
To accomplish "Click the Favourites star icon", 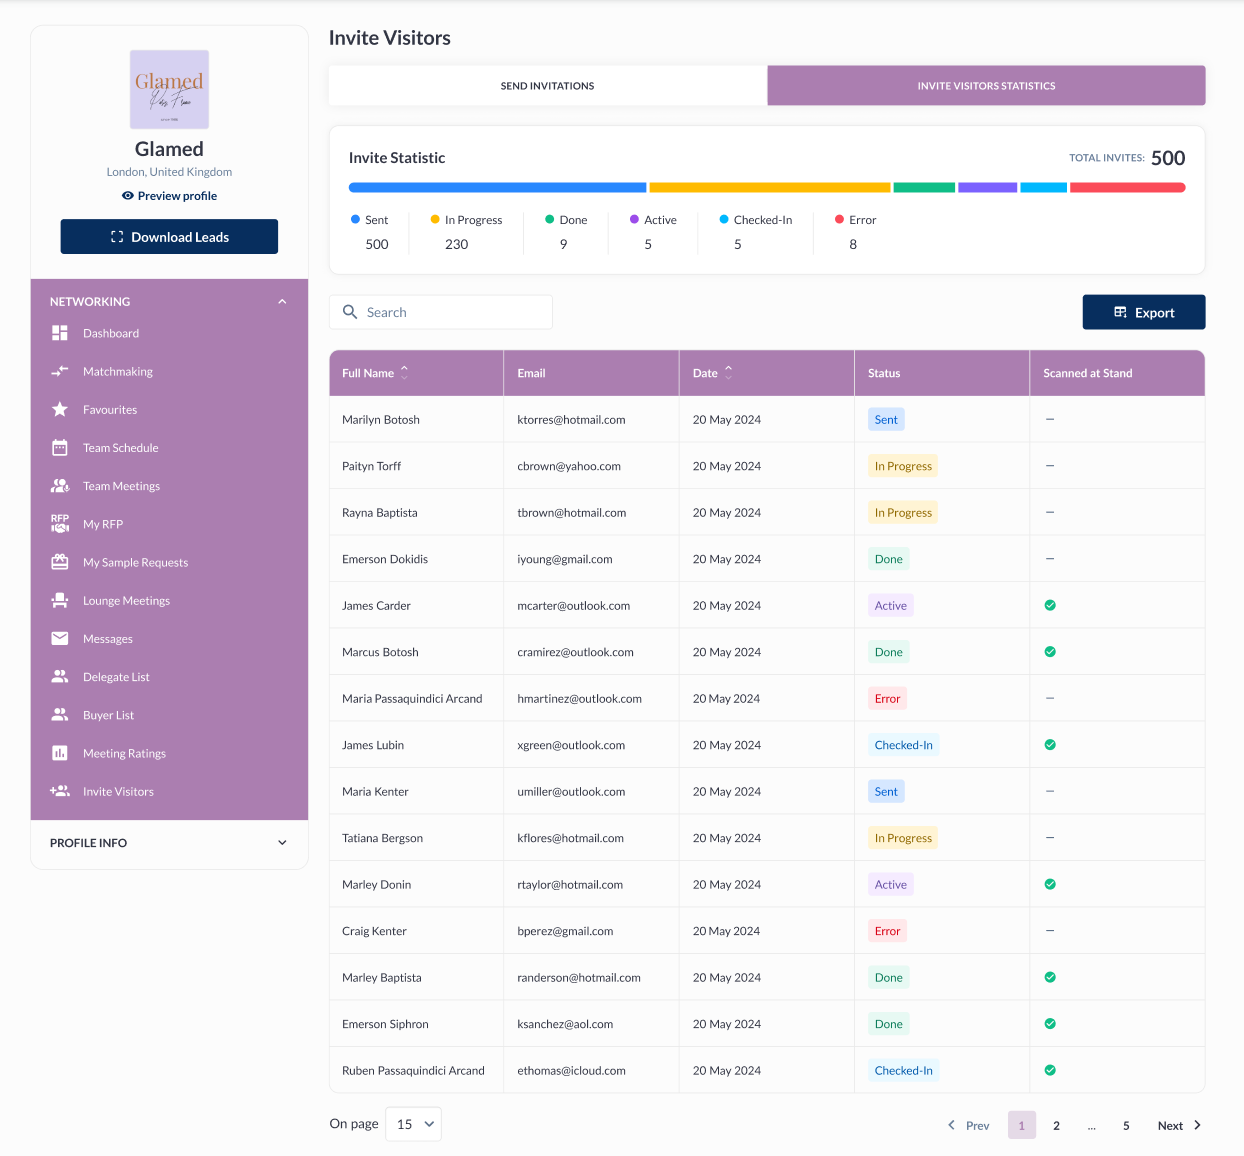I will tap(60, 410).
